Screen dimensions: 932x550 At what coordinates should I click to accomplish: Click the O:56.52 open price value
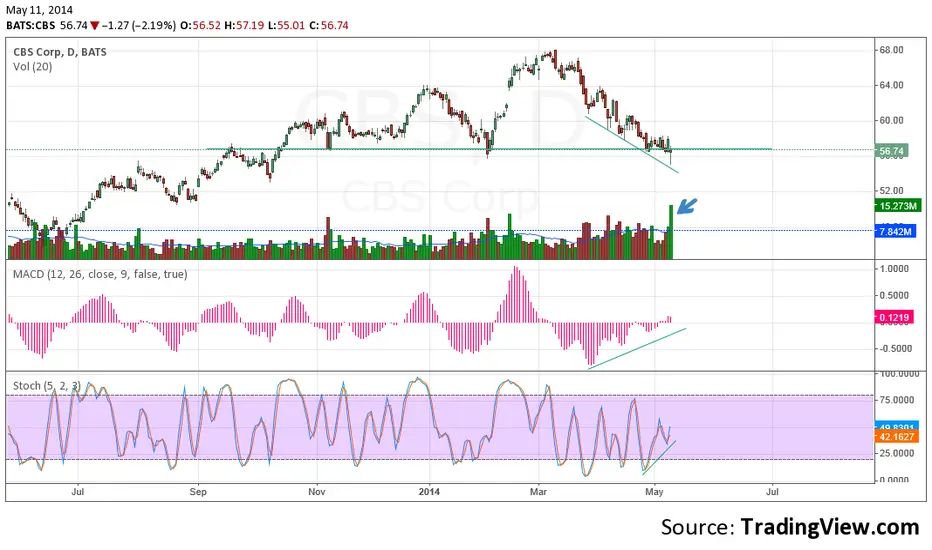click(x=200, y=26)
